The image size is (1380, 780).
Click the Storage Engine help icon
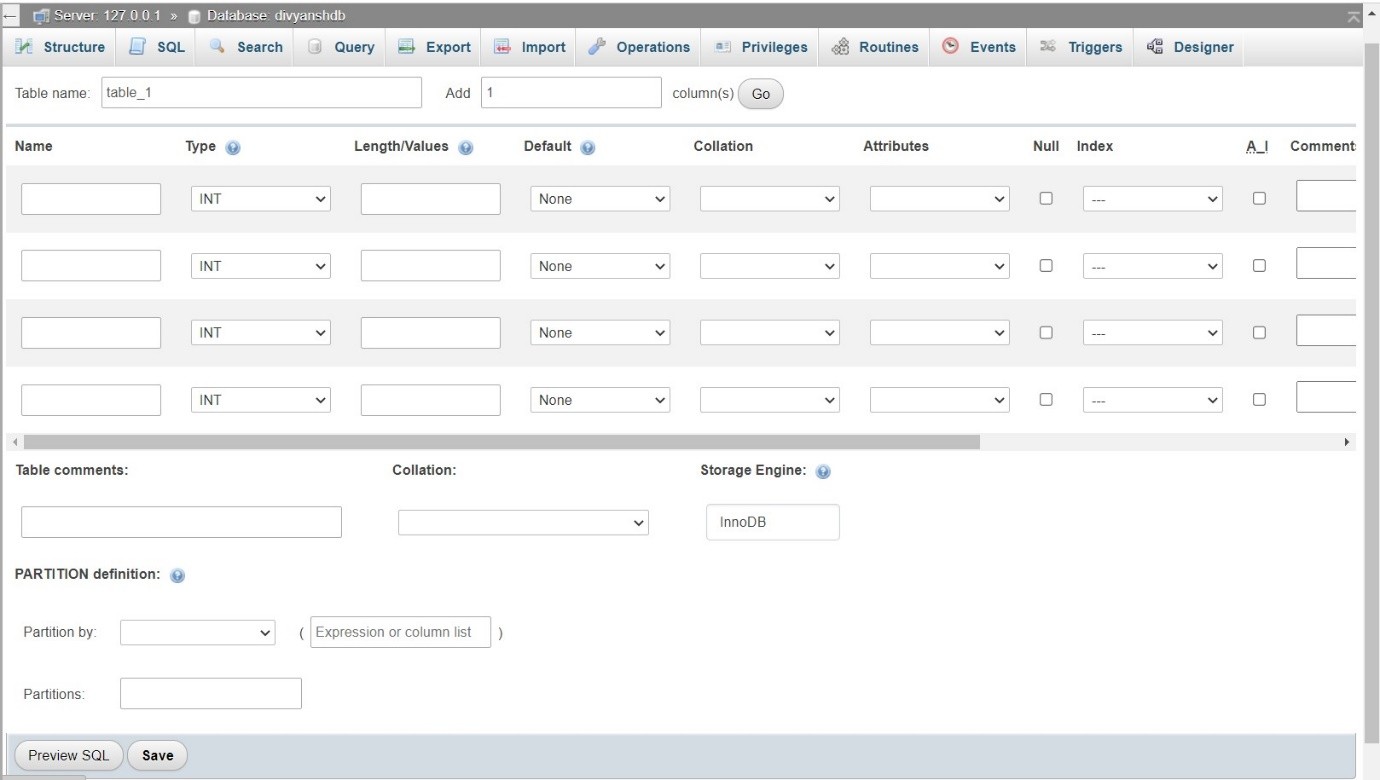(823, 472)
